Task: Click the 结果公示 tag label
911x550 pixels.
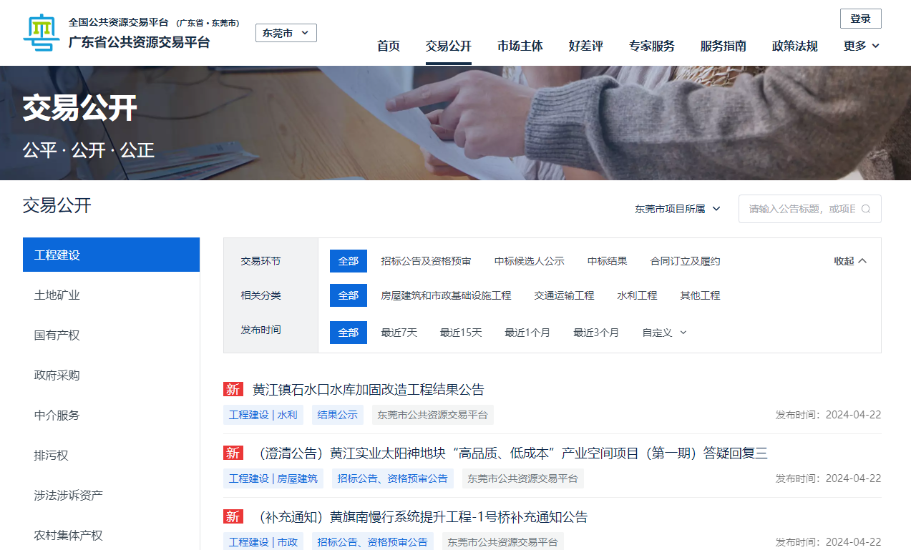Action: [337, 415]
